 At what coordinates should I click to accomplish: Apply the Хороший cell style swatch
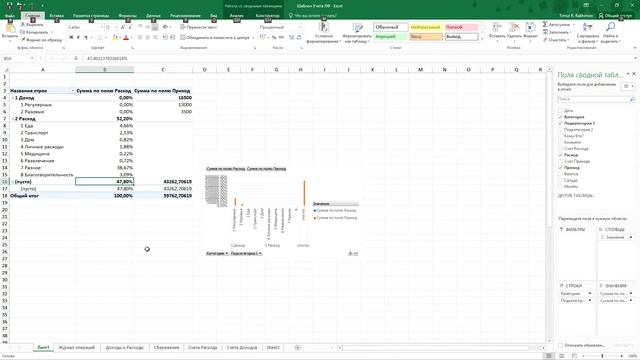click(x=390, y=36)
